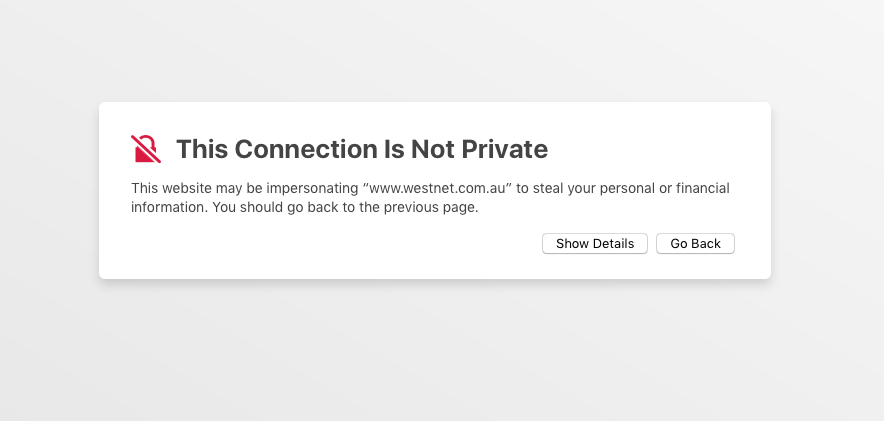Reveal certificate details via Show Details
884x421 pixels.
(x=594, y=244)
